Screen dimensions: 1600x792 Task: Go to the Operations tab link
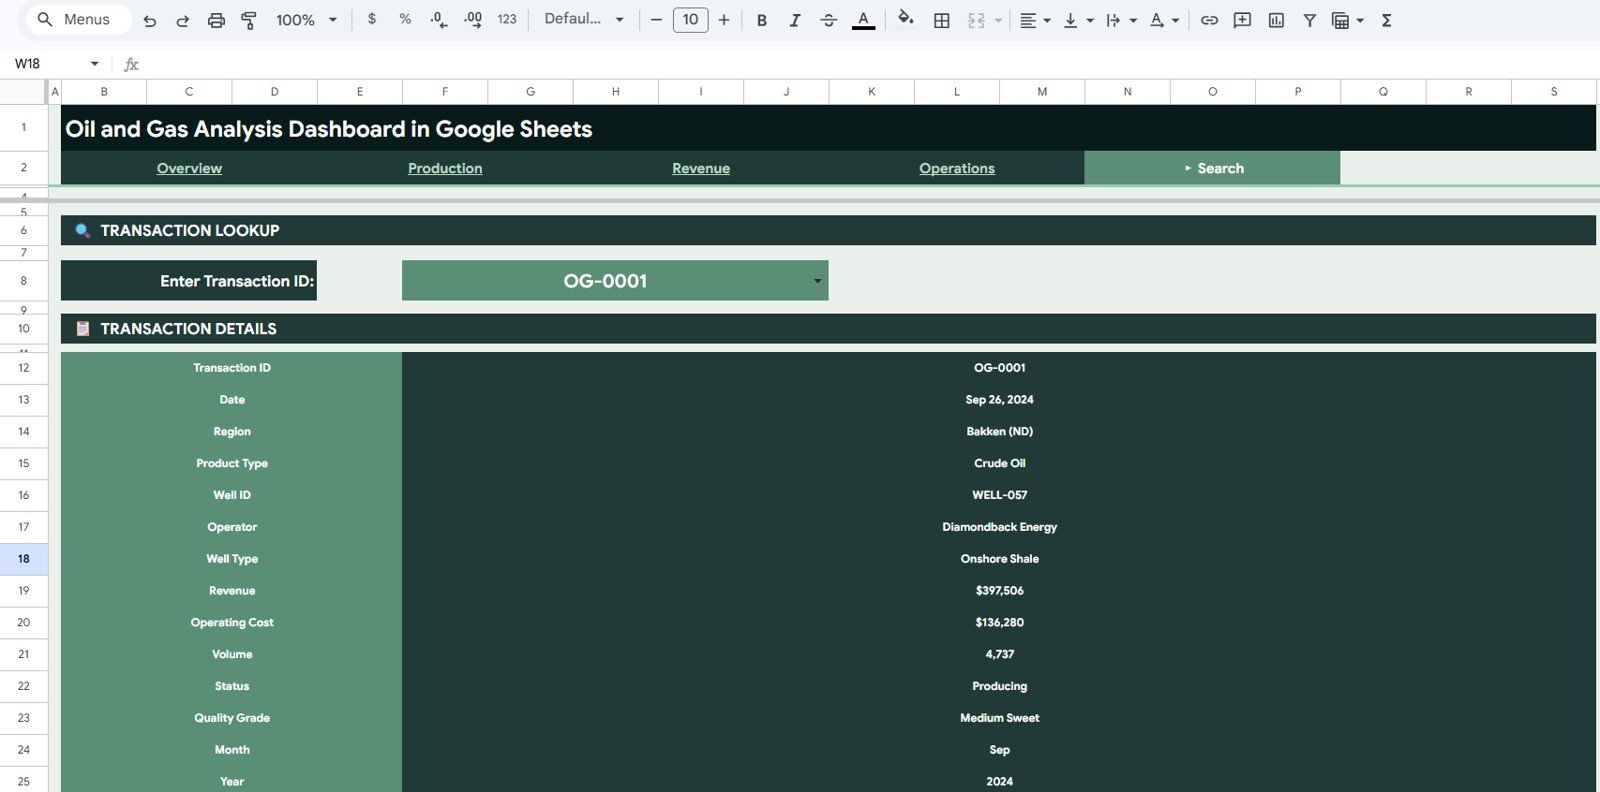[x=957, y=168]
